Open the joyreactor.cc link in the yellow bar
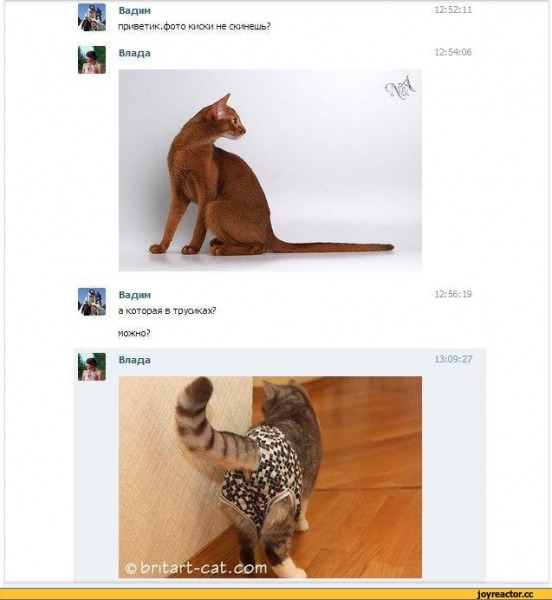The image size is (552, 600). point(505,594)
